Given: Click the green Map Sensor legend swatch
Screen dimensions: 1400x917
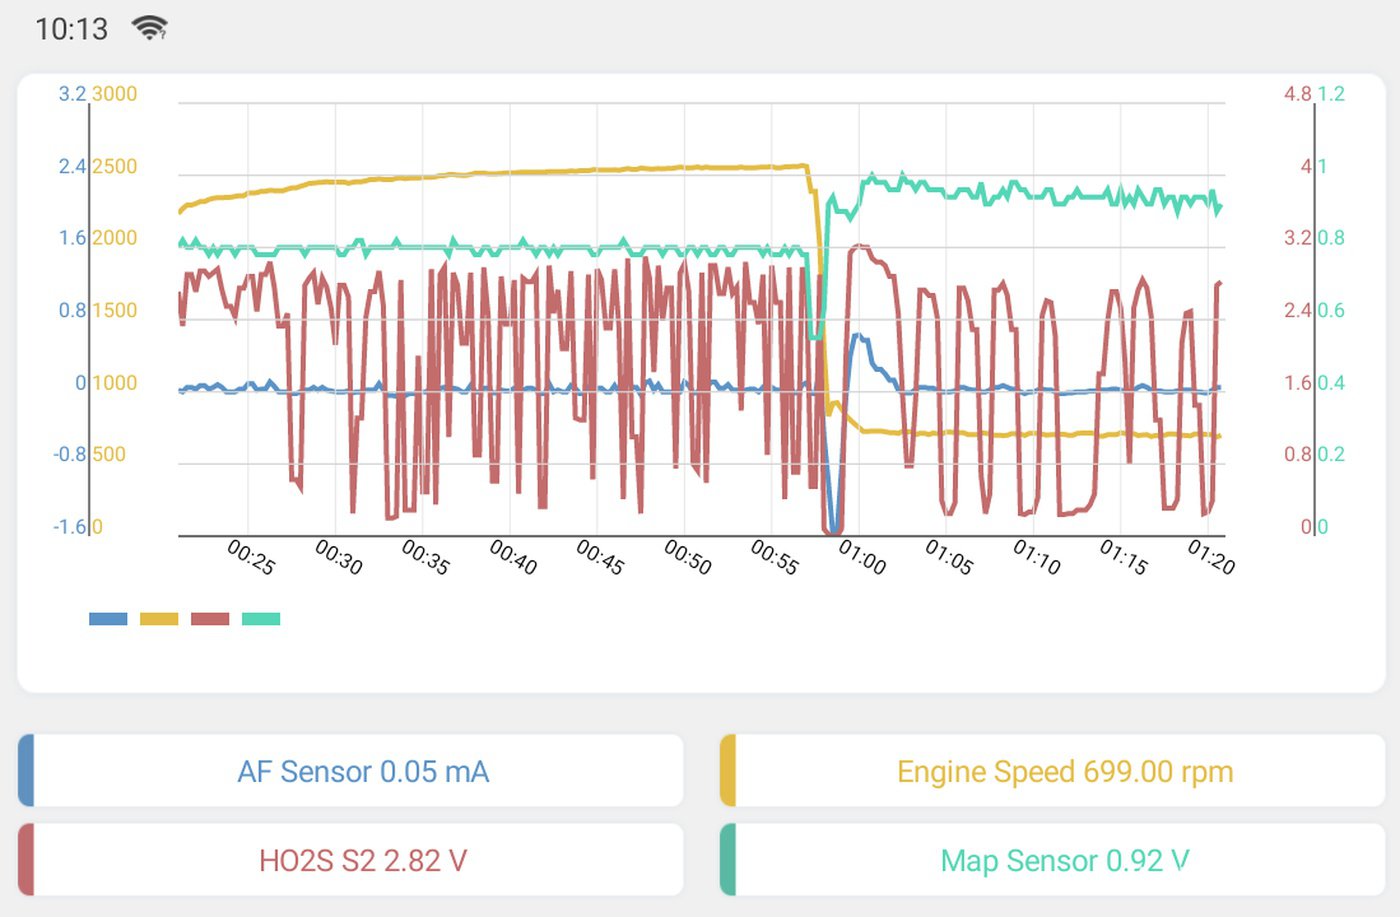Looking at the screenshot, I should [261, 619].
